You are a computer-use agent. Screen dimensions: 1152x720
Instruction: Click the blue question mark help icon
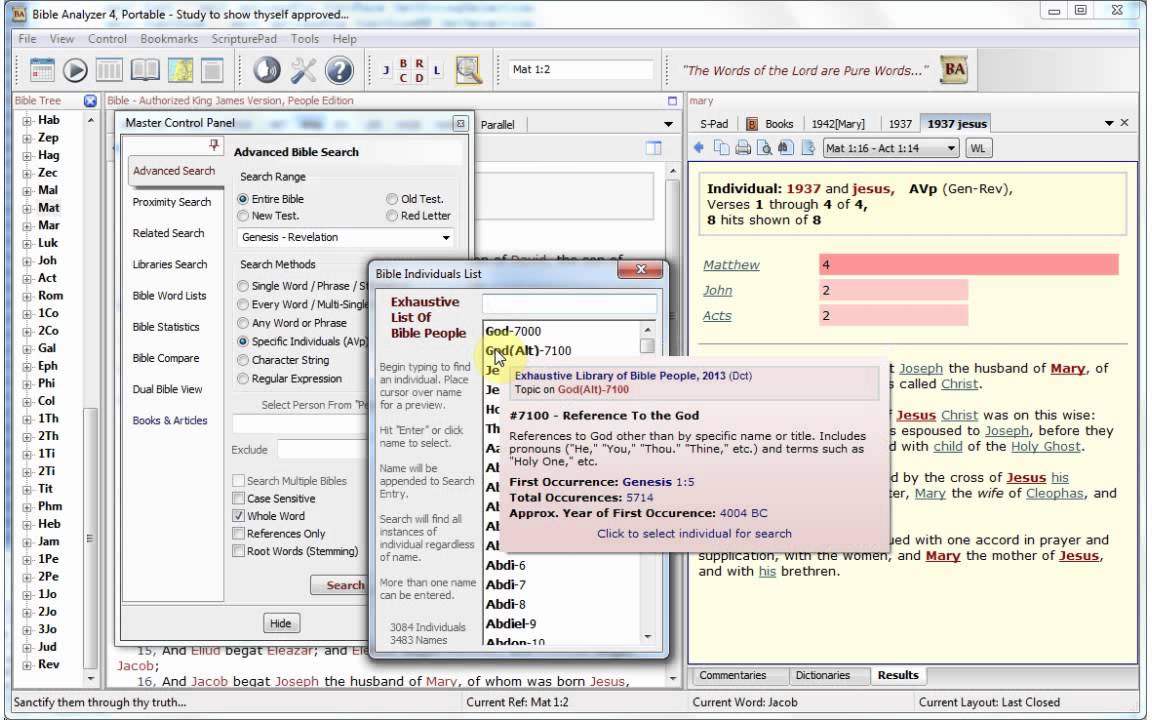(x=339, y=71)
